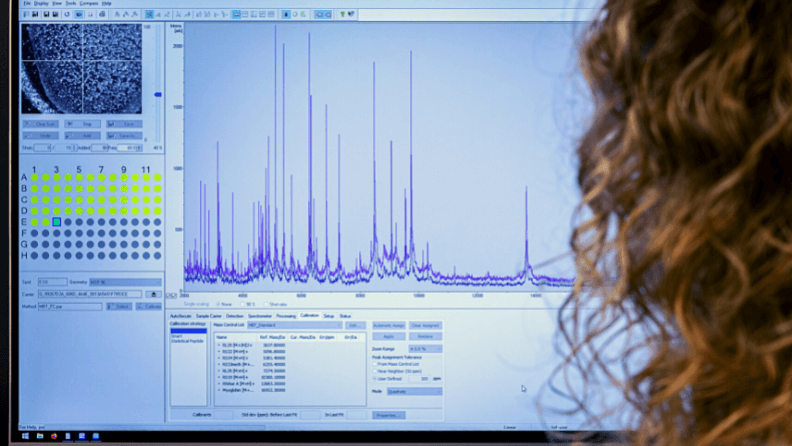Image resolution: width=792 pixels, height=446 pixels.
Task: Click the Clear Assigned button
Action: pos(425,326)
